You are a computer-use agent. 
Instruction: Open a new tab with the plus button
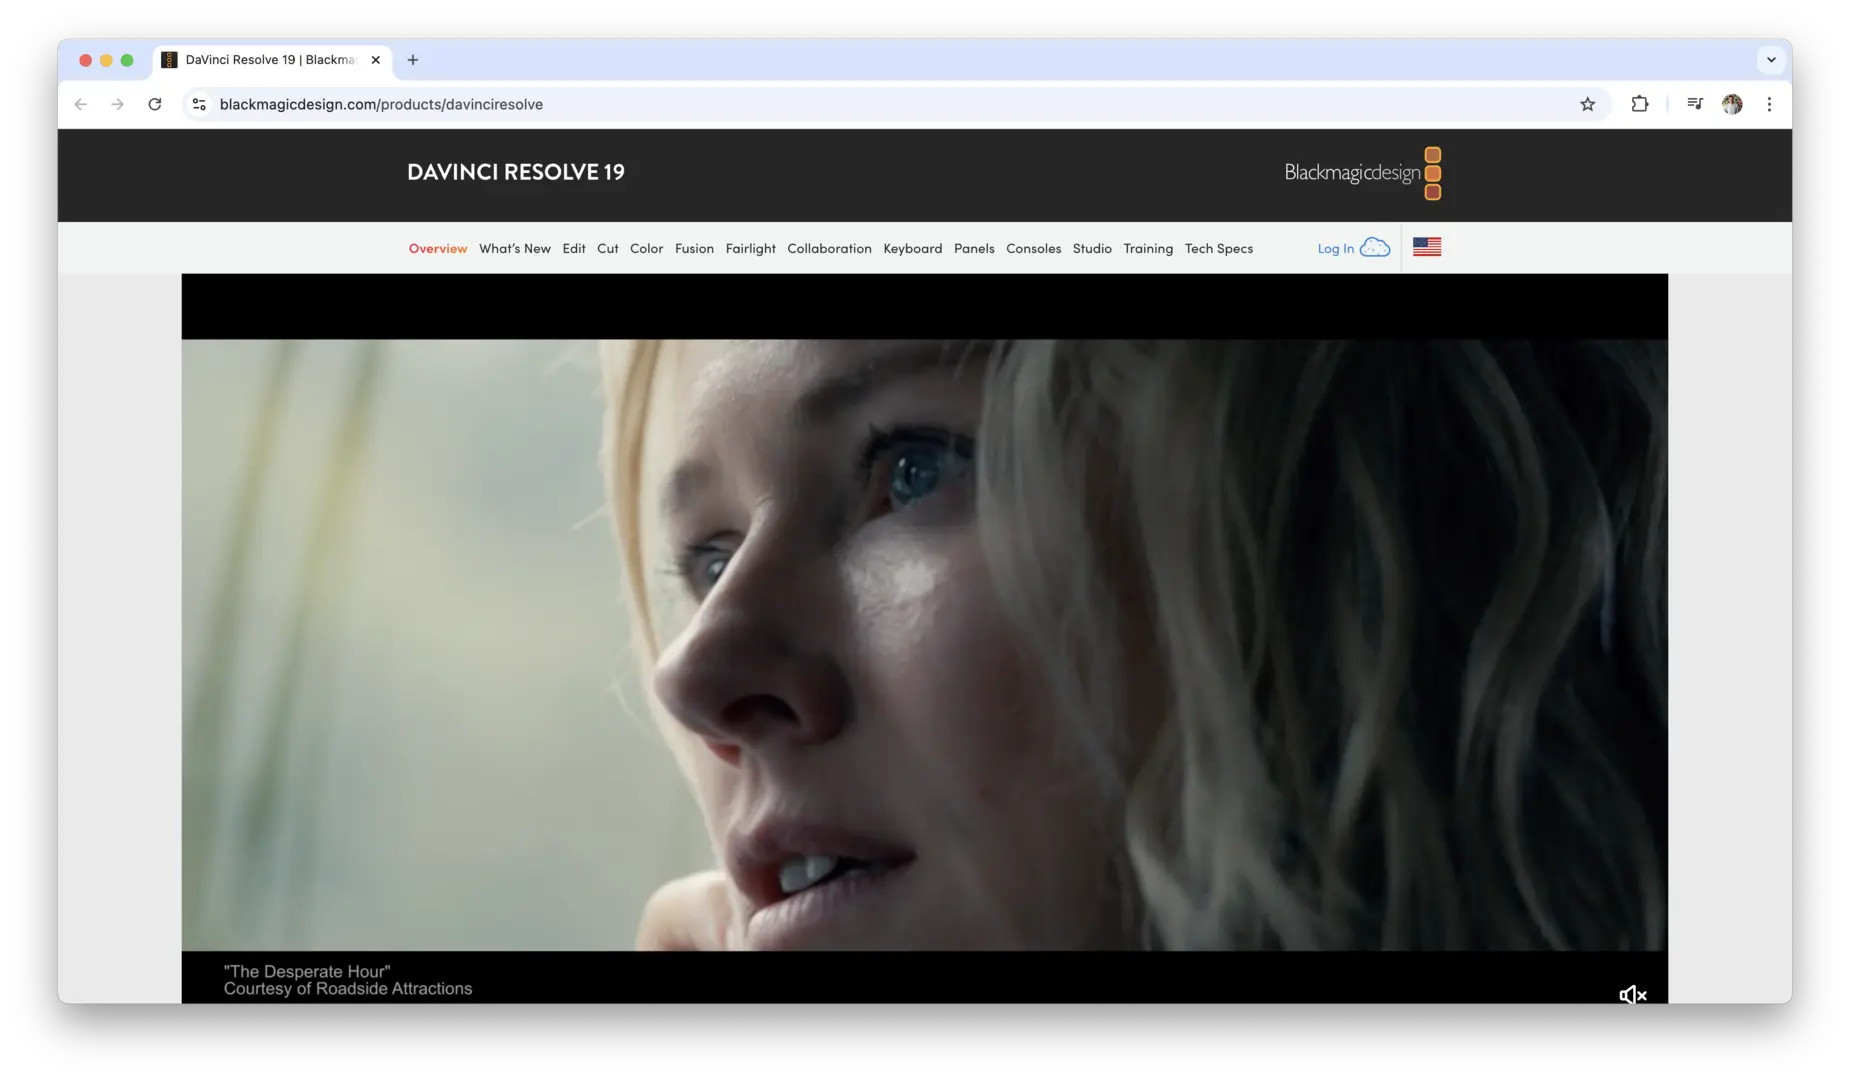pyautogui.click(x=413, y=60)
